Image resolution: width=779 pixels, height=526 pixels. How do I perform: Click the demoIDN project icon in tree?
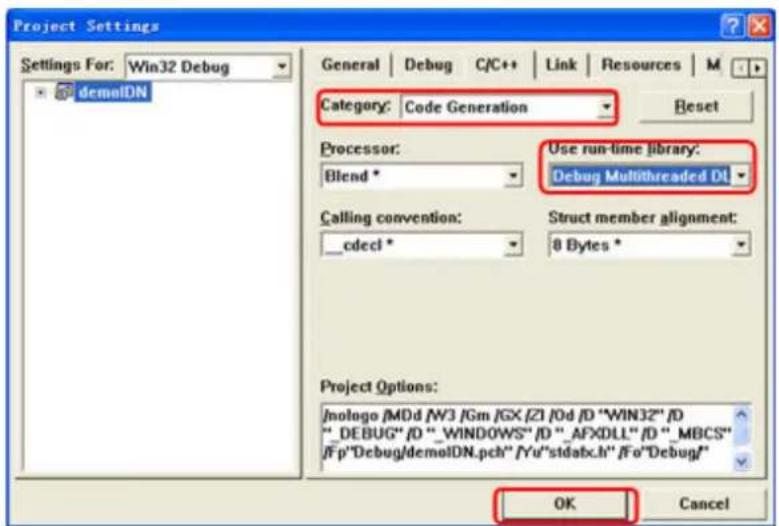64,91
